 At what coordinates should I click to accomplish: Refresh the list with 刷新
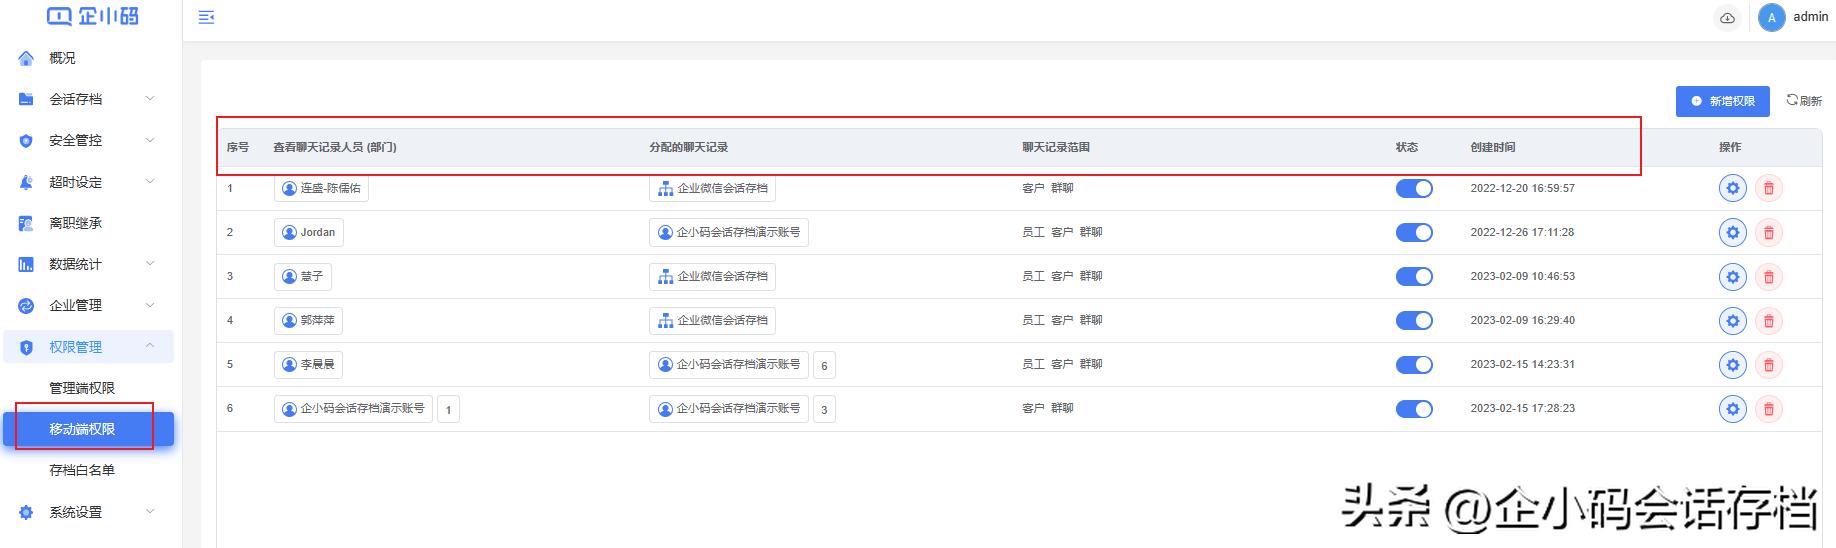tap(1804, 101)
